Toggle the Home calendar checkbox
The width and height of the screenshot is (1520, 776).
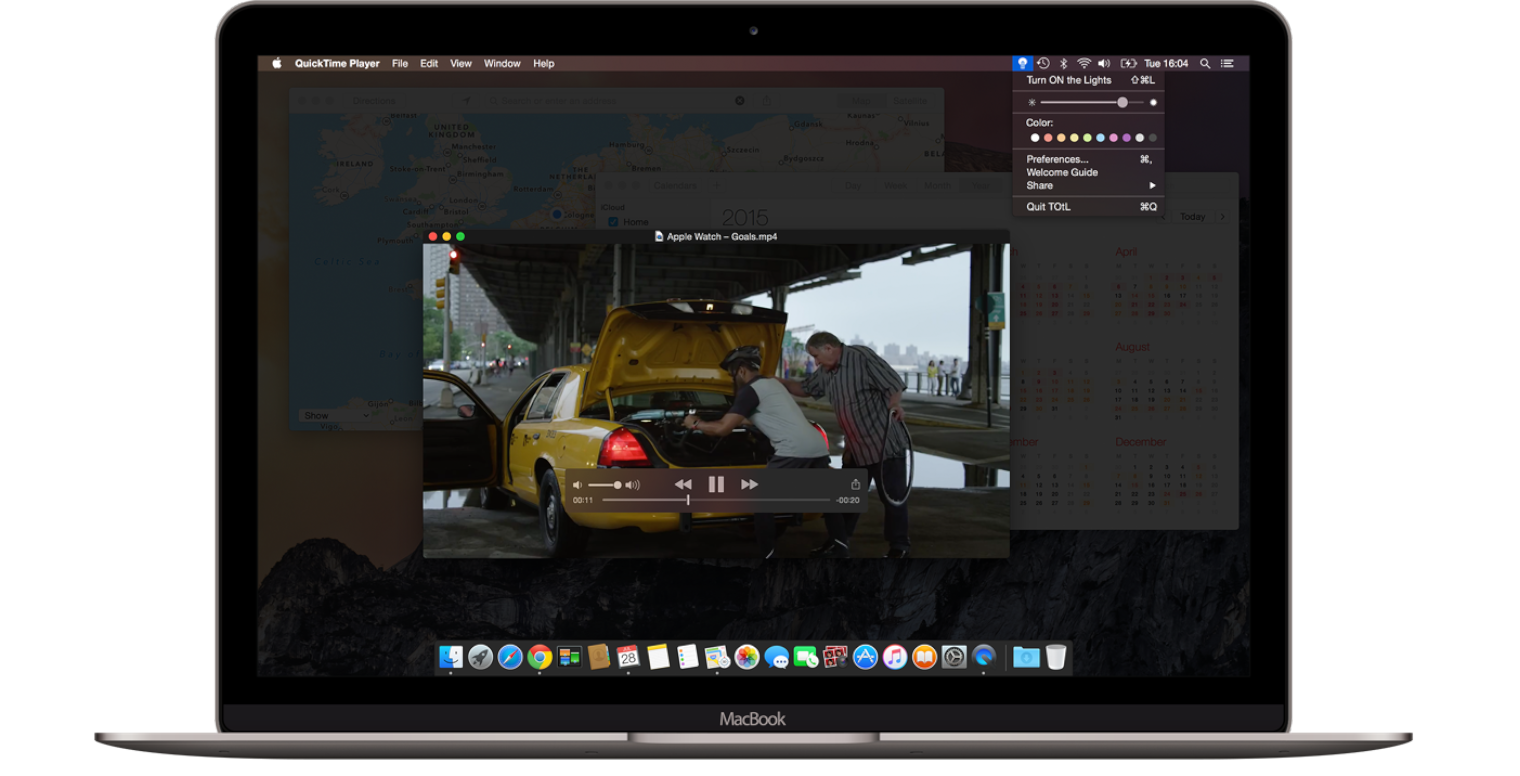tap(613, 222)
